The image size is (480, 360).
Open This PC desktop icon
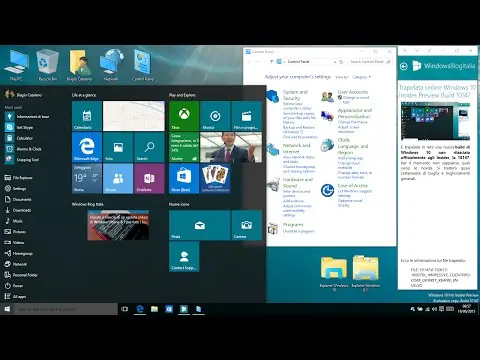point(16,66)
